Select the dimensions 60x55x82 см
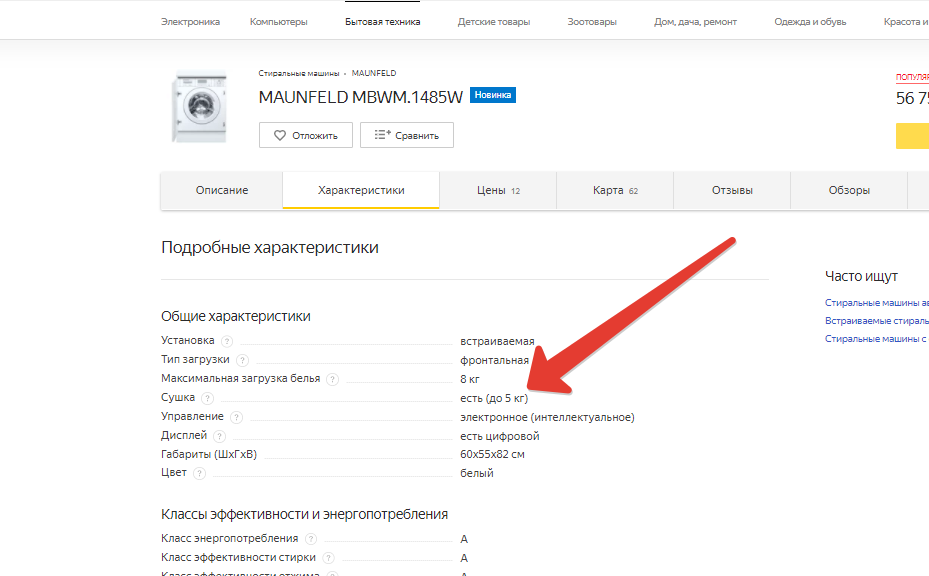This screenshot has height=576, width=929. (492, 455)
